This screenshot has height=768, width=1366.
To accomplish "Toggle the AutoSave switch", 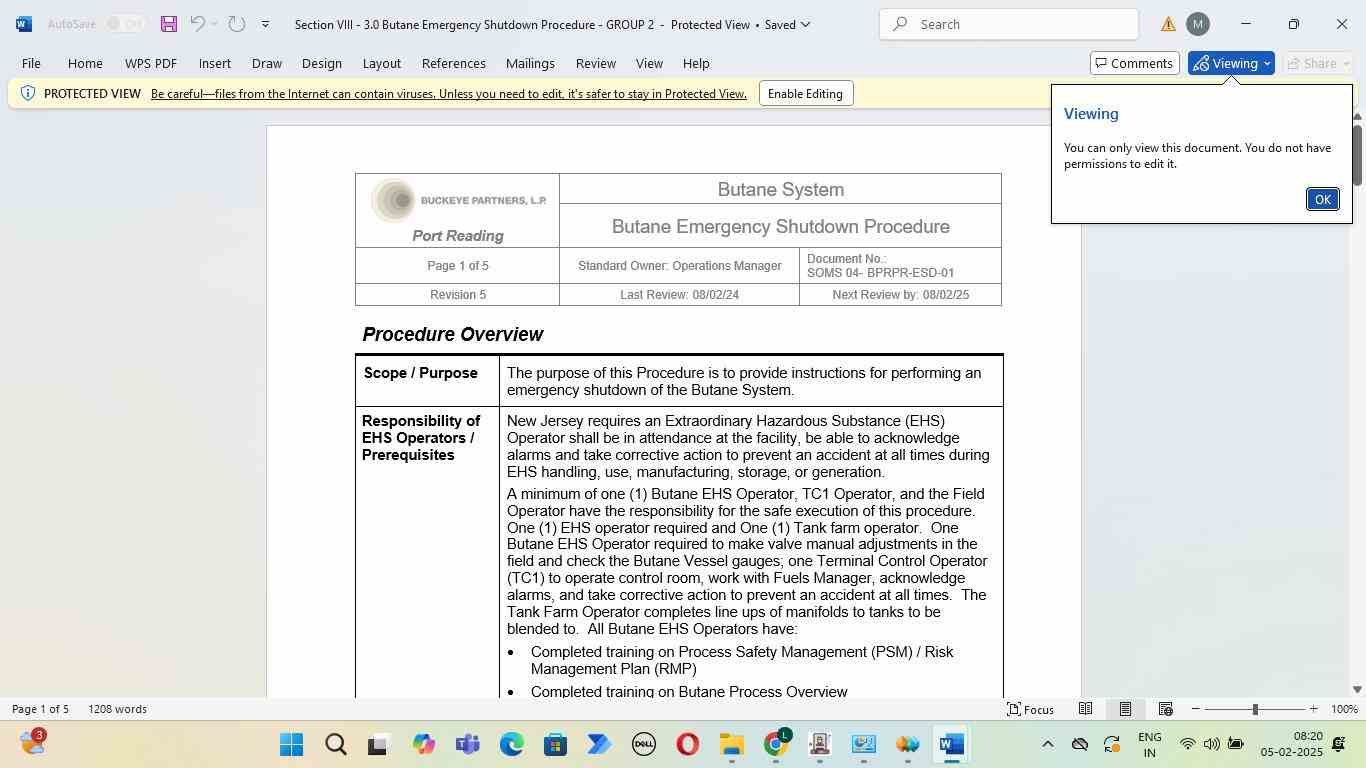I will point(125,24).
